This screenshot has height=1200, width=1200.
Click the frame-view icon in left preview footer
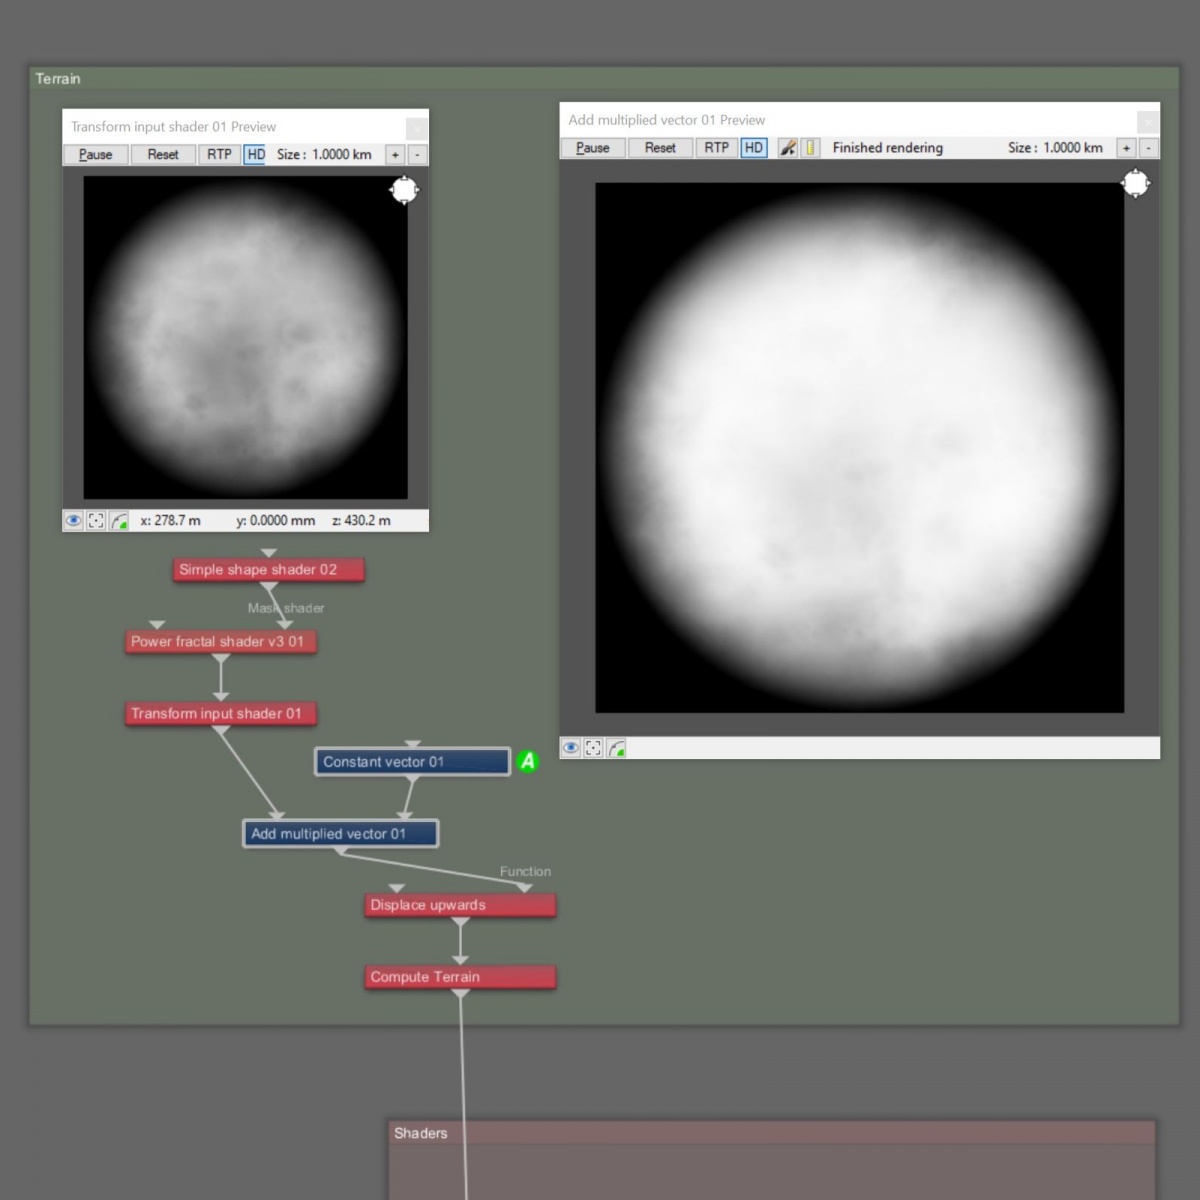[x=96, y=520]
